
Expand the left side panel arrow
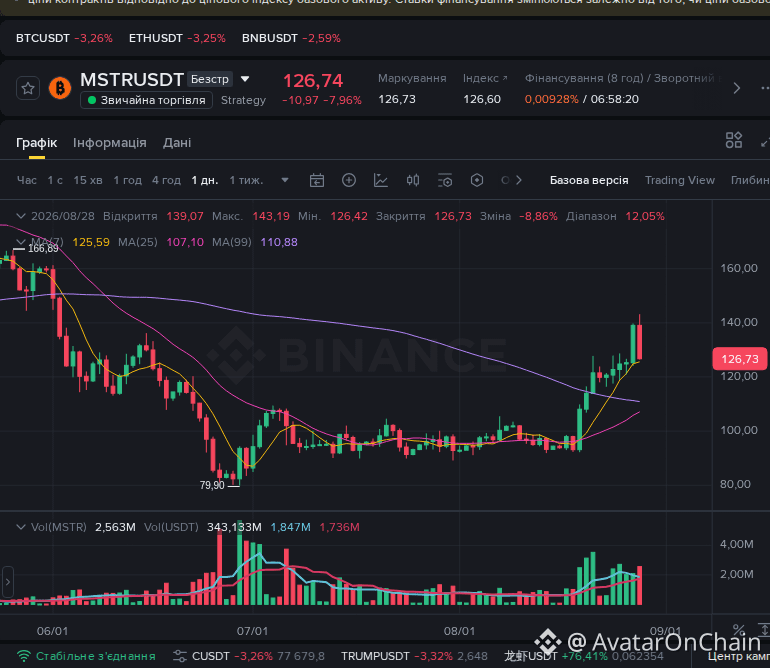(x=7, y=582)
